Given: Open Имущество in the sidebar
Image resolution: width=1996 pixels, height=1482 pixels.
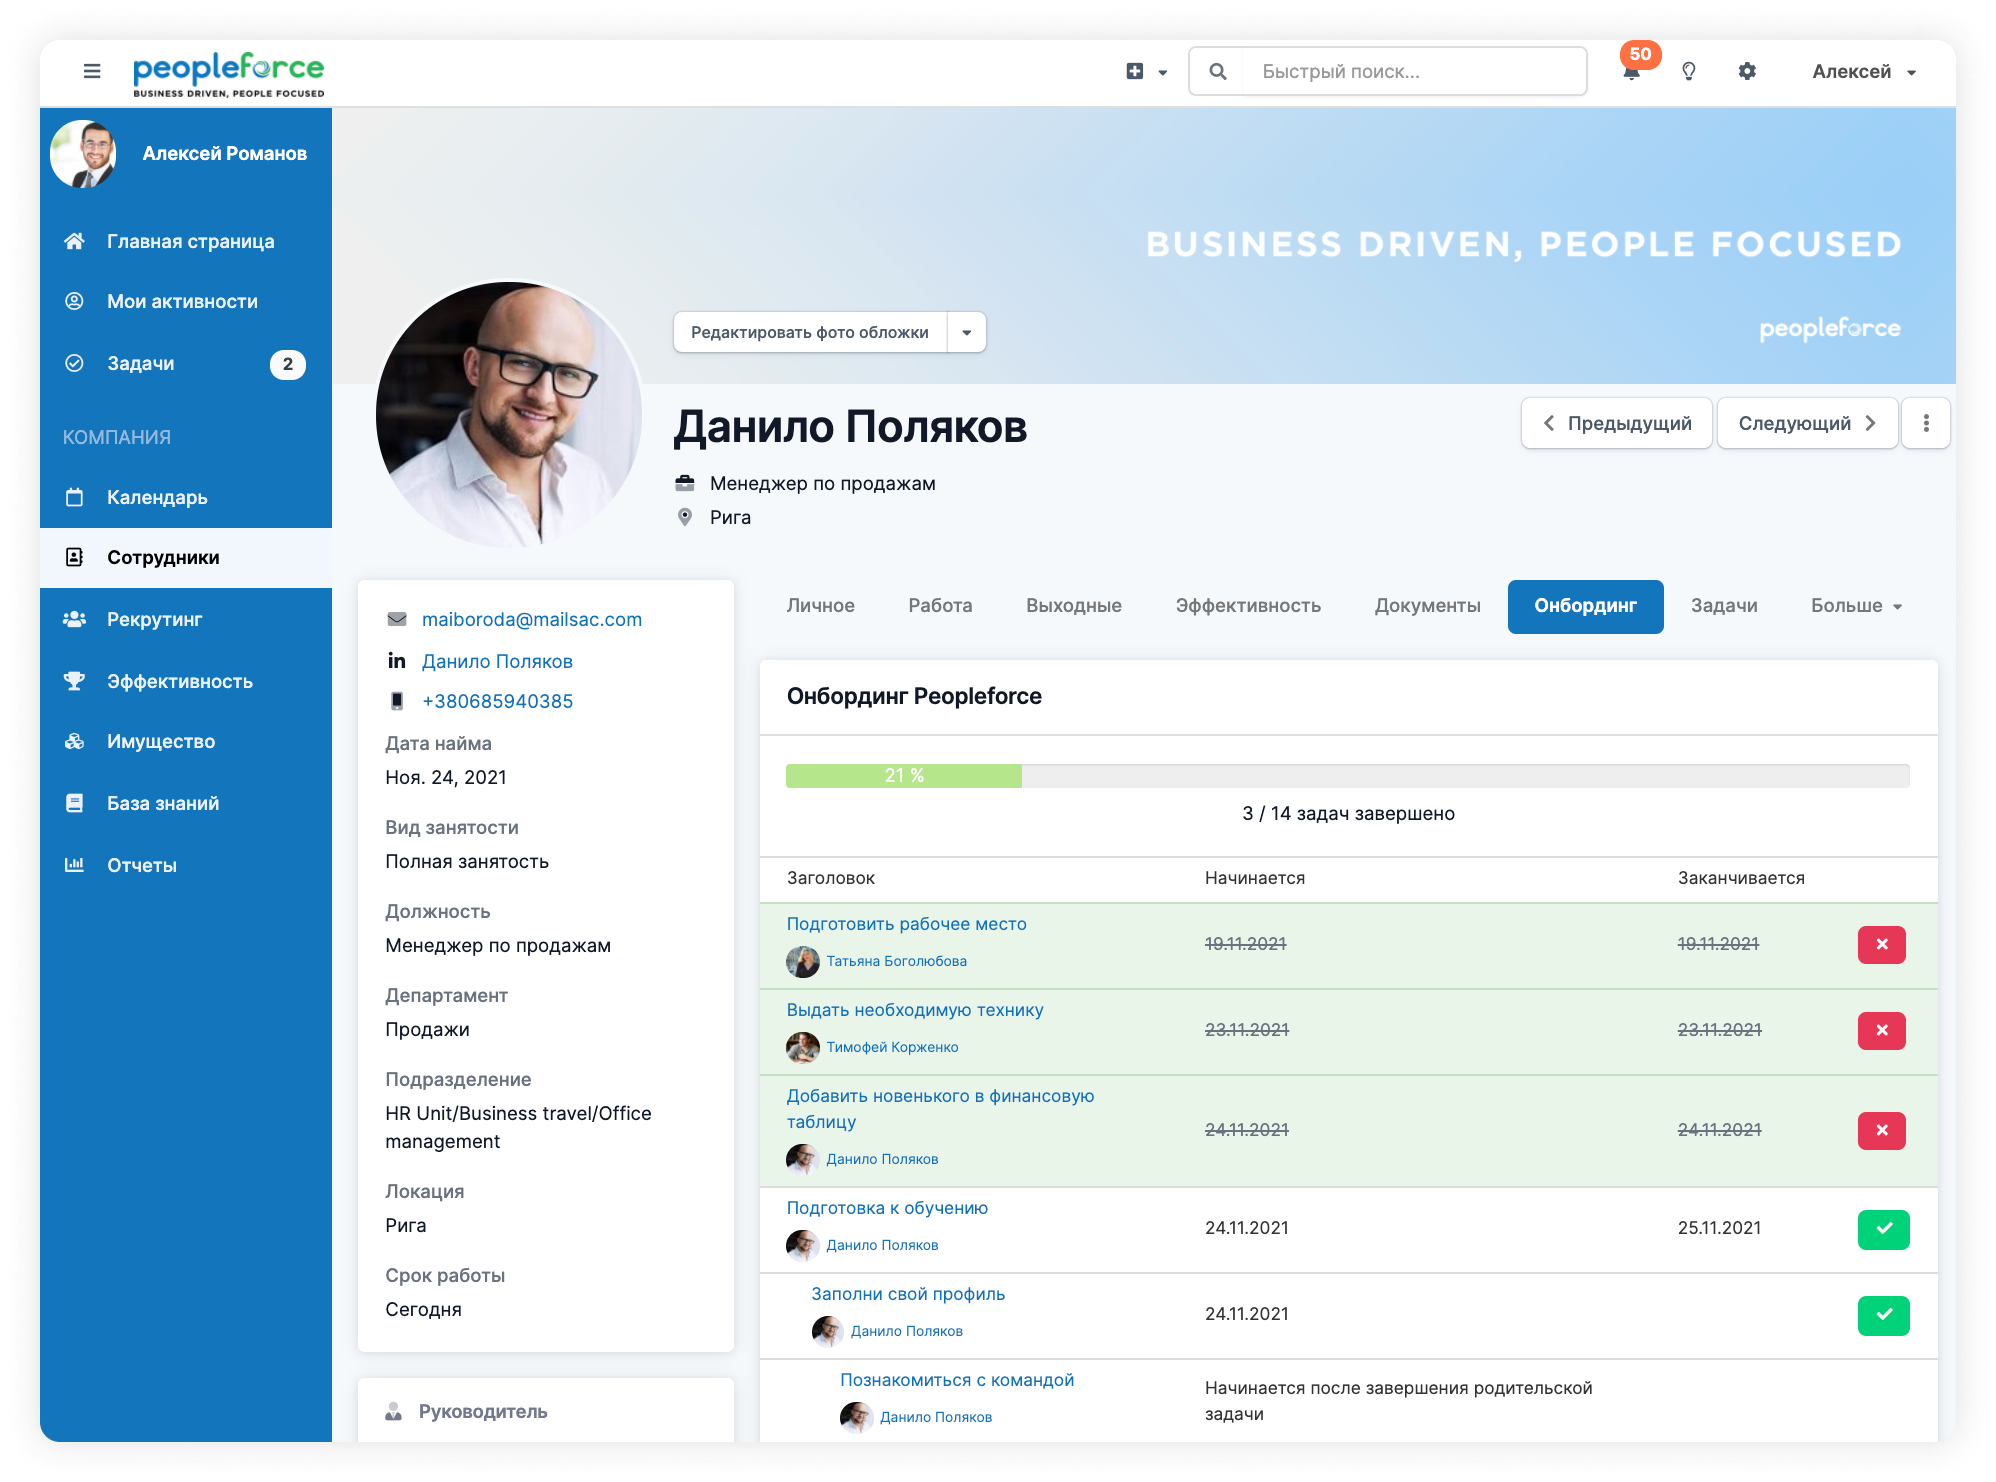Looking at the screenshot, I should coord(160,741).
